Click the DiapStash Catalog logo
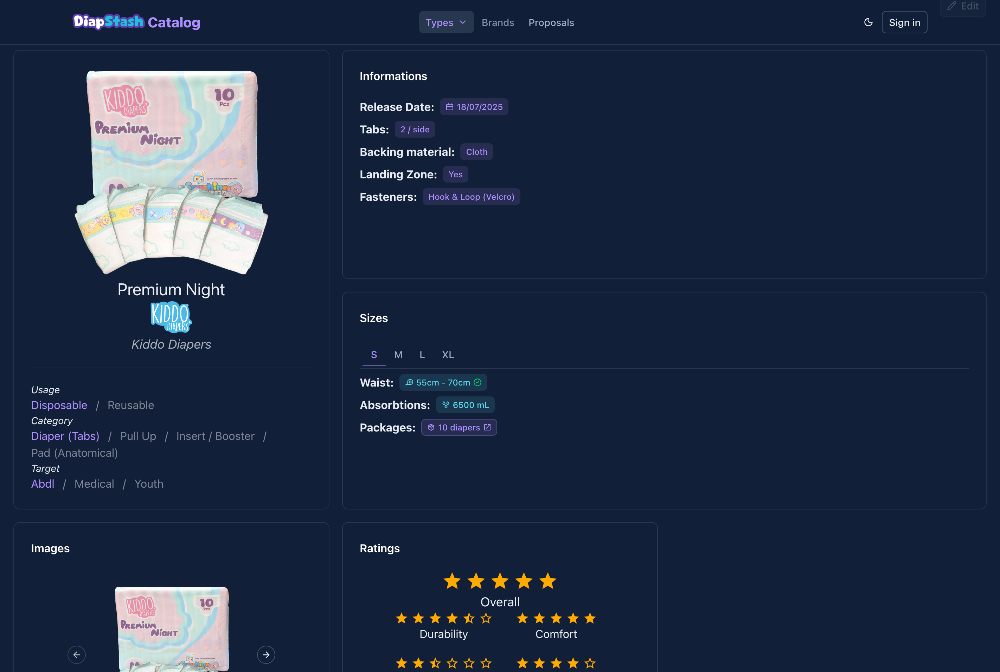1000x672 pixels. (137, 22)
